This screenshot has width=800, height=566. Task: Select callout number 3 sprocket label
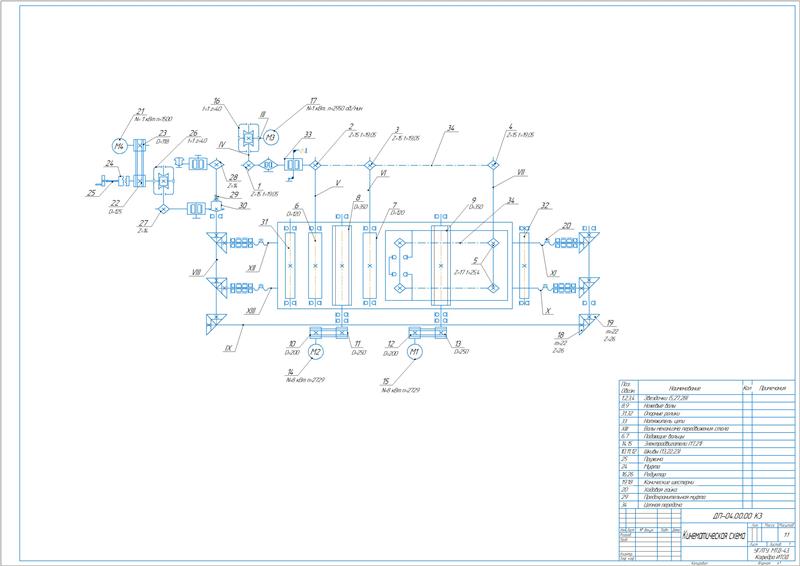(x=397, y=130)
